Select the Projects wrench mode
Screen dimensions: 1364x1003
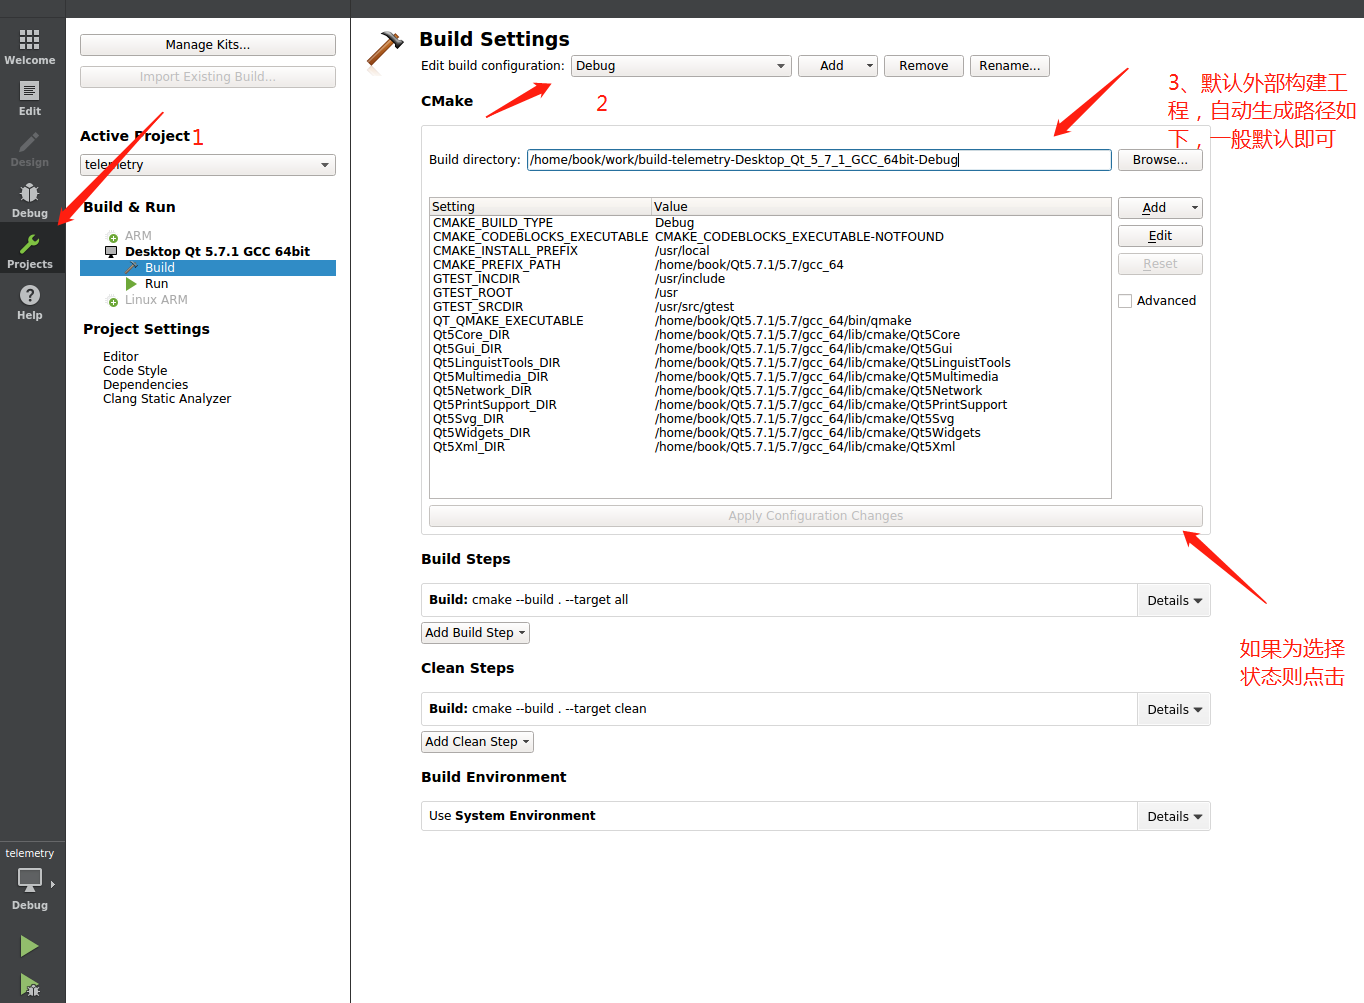(x=30, y=251)
